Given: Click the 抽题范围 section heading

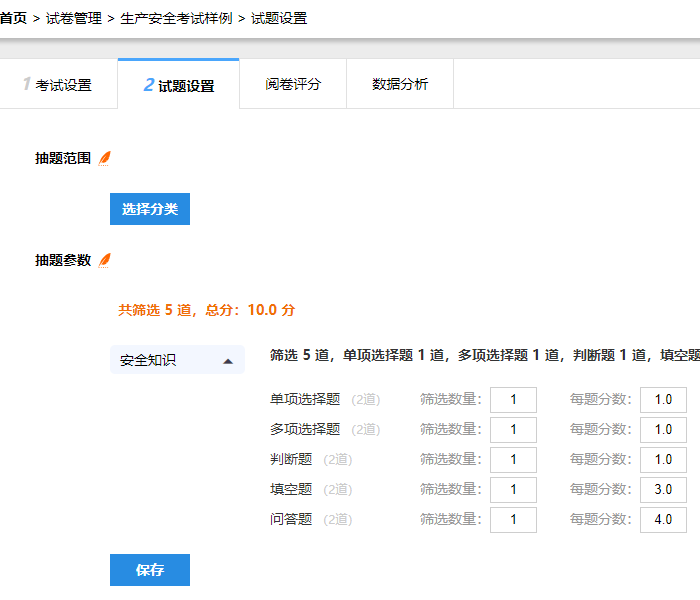Looking at the screenshot, I should click(63, 158).
